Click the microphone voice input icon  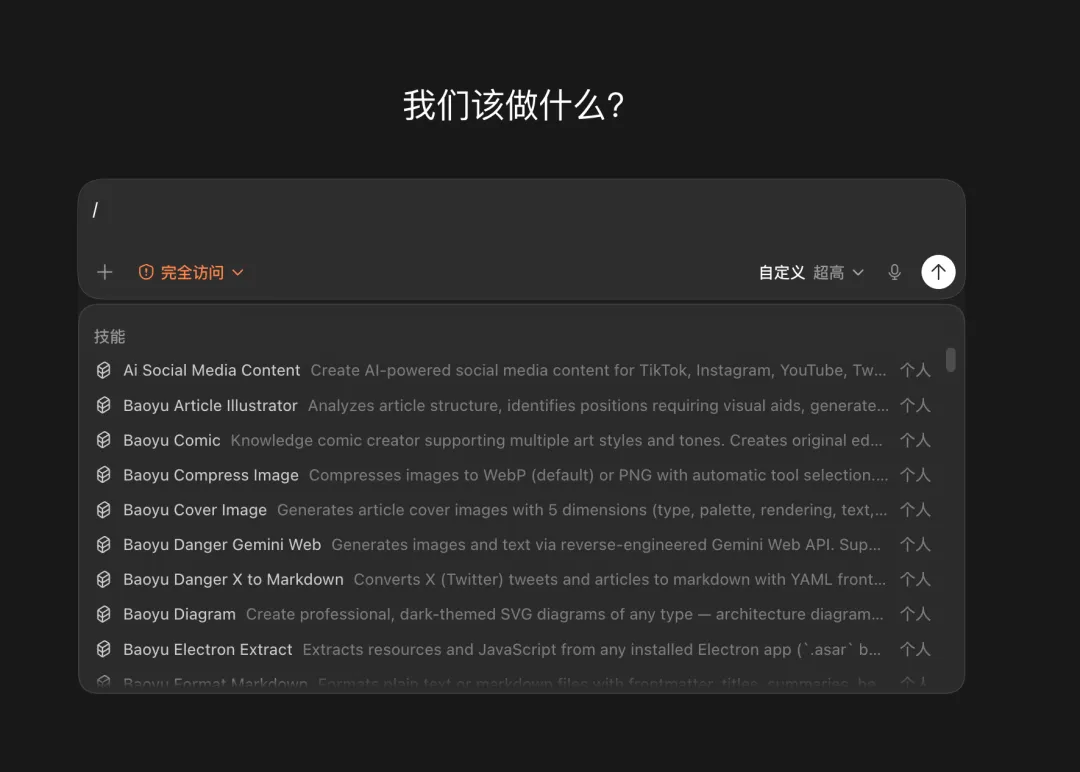tap(894, 272)
